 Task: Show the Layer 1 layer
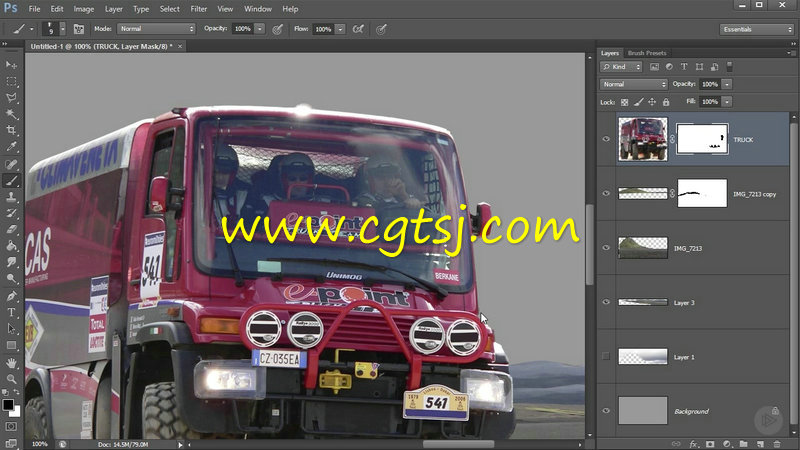pyautogui.click(x=606, y=356)
